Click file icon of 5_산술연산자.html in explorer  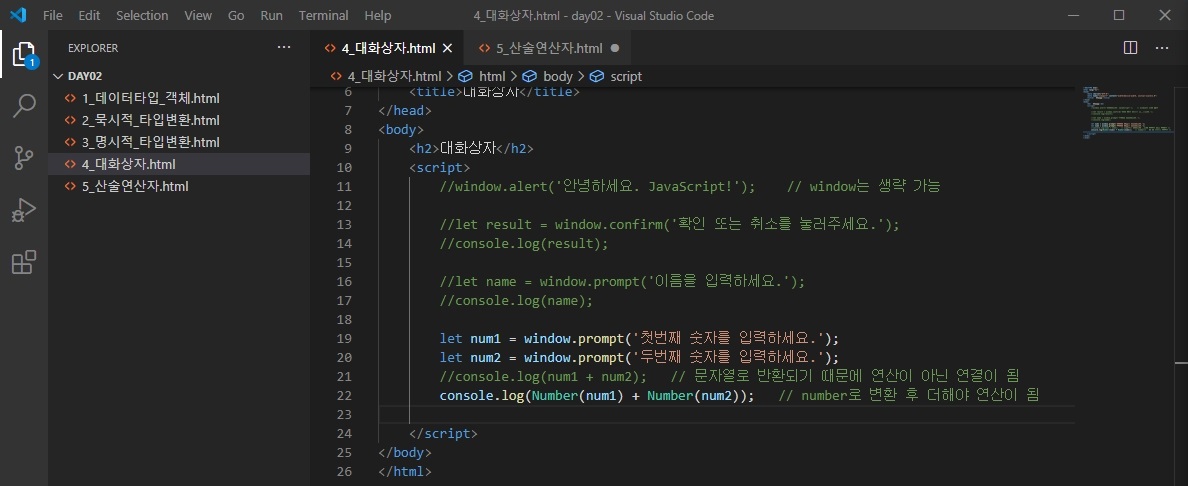(70, 186)
